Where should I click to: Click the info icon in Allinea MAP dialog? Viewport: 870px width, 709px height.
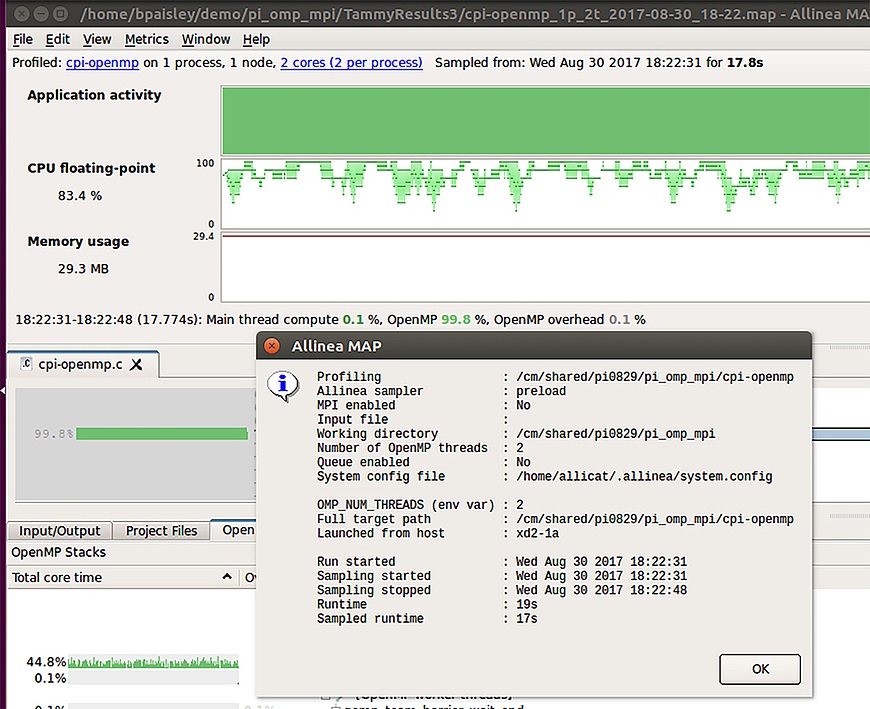(283, 386)
